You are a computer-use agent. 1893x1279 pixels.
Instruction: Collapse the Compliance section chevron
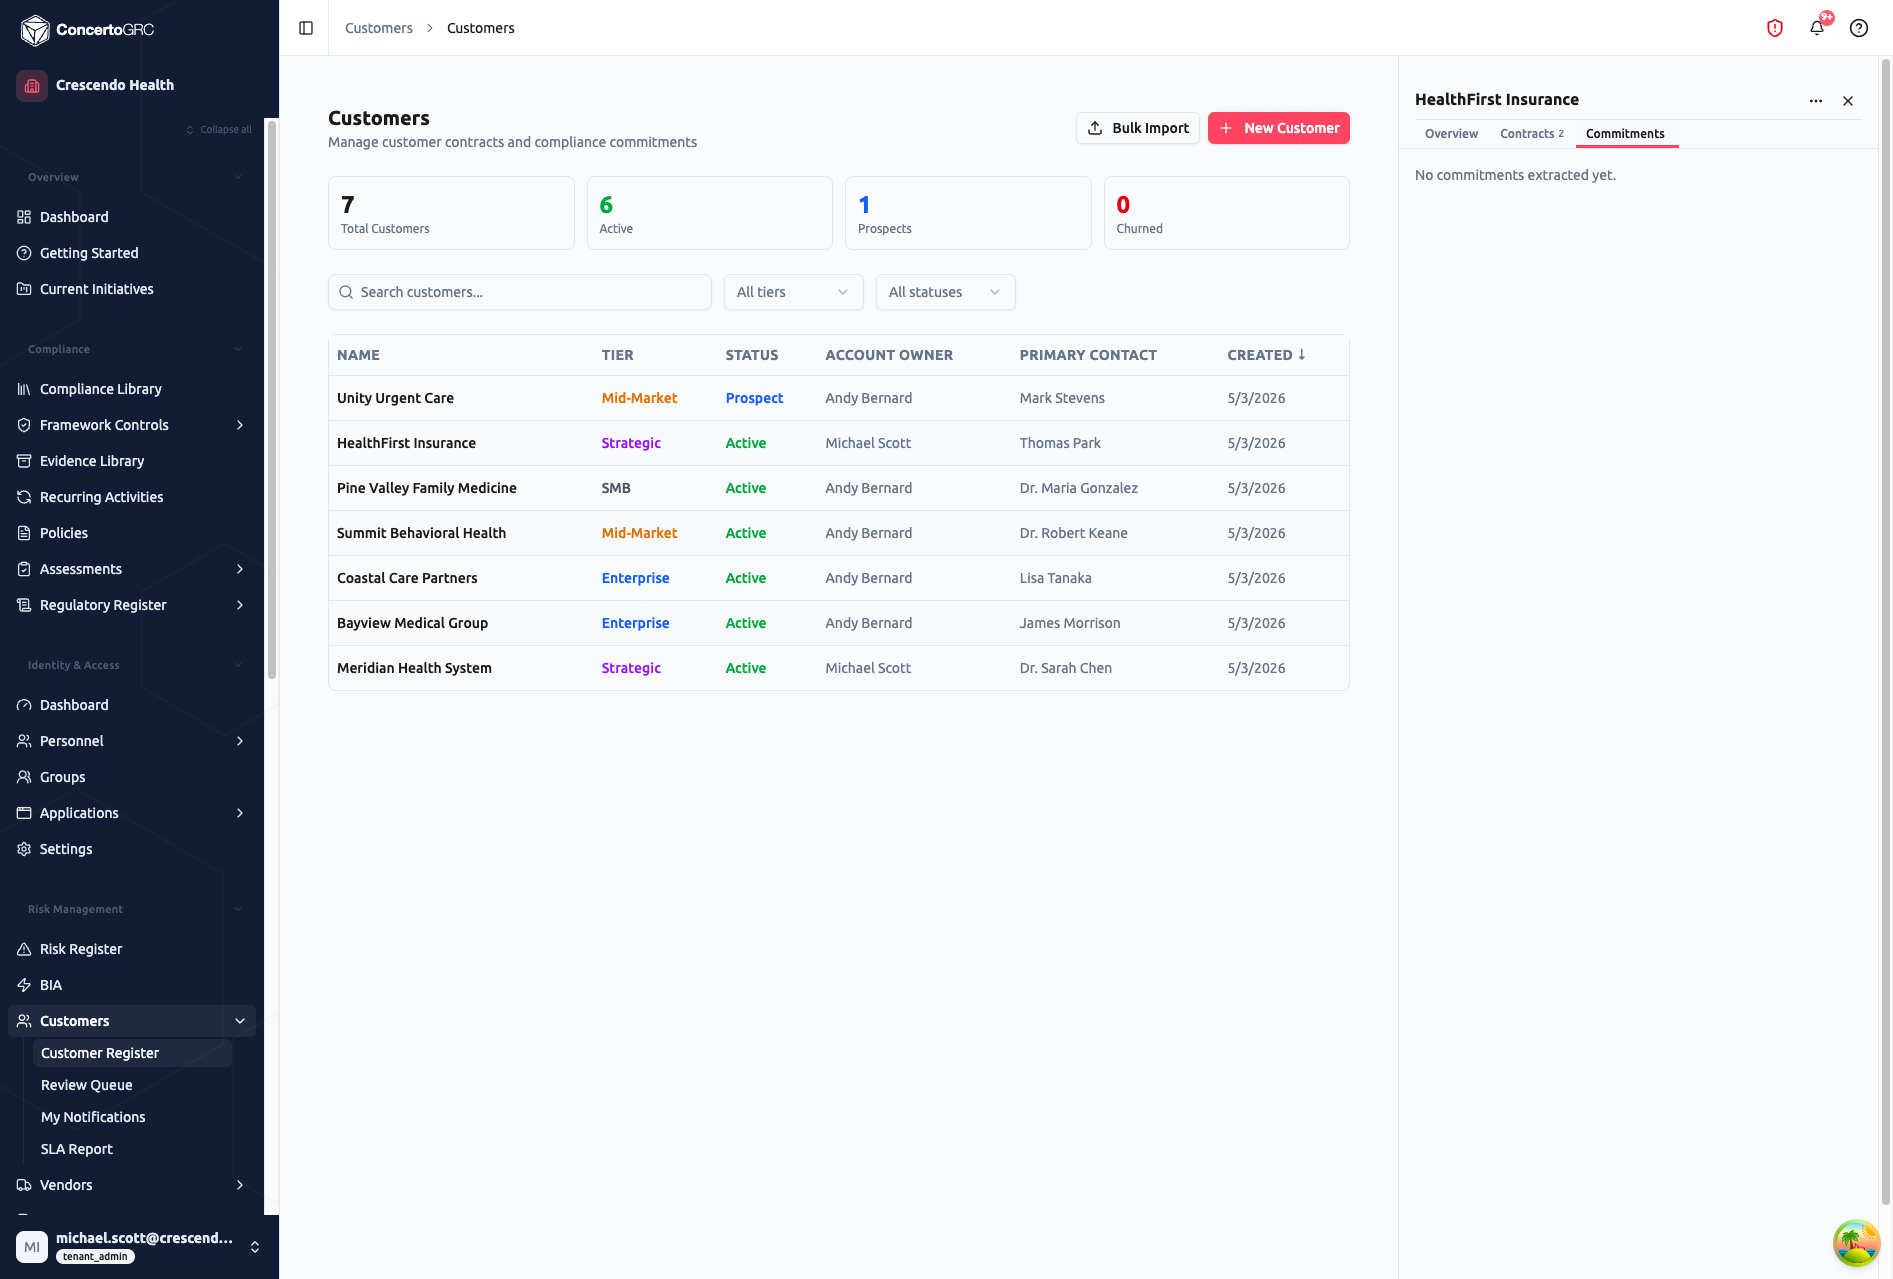tap(238, 349)
